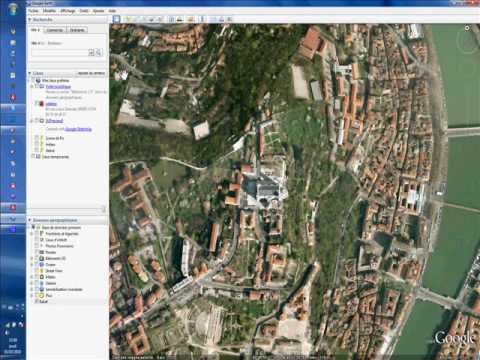Viewport: 480px width, 360px height.
Task: Click the taskbar clock
Action: [x=13, y=346]
